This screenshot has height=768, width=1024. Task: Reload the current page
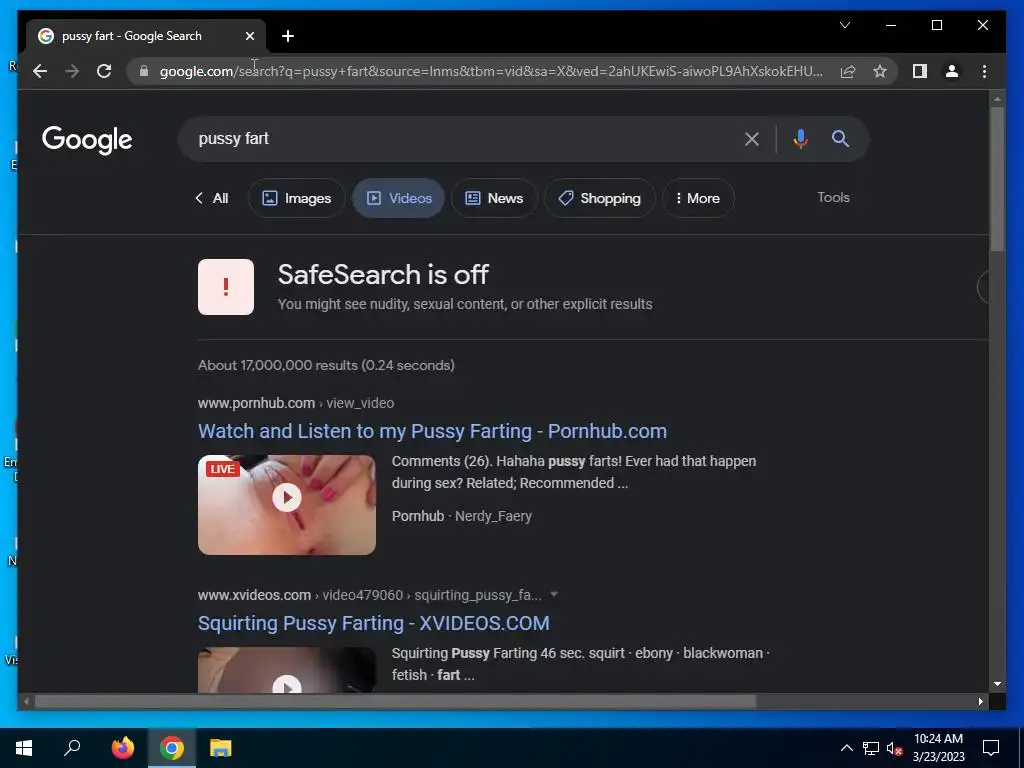104,71
